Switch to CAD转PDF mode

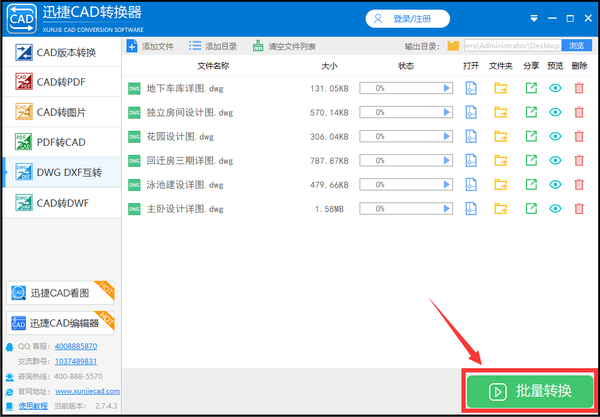click(x=62, y=82)
